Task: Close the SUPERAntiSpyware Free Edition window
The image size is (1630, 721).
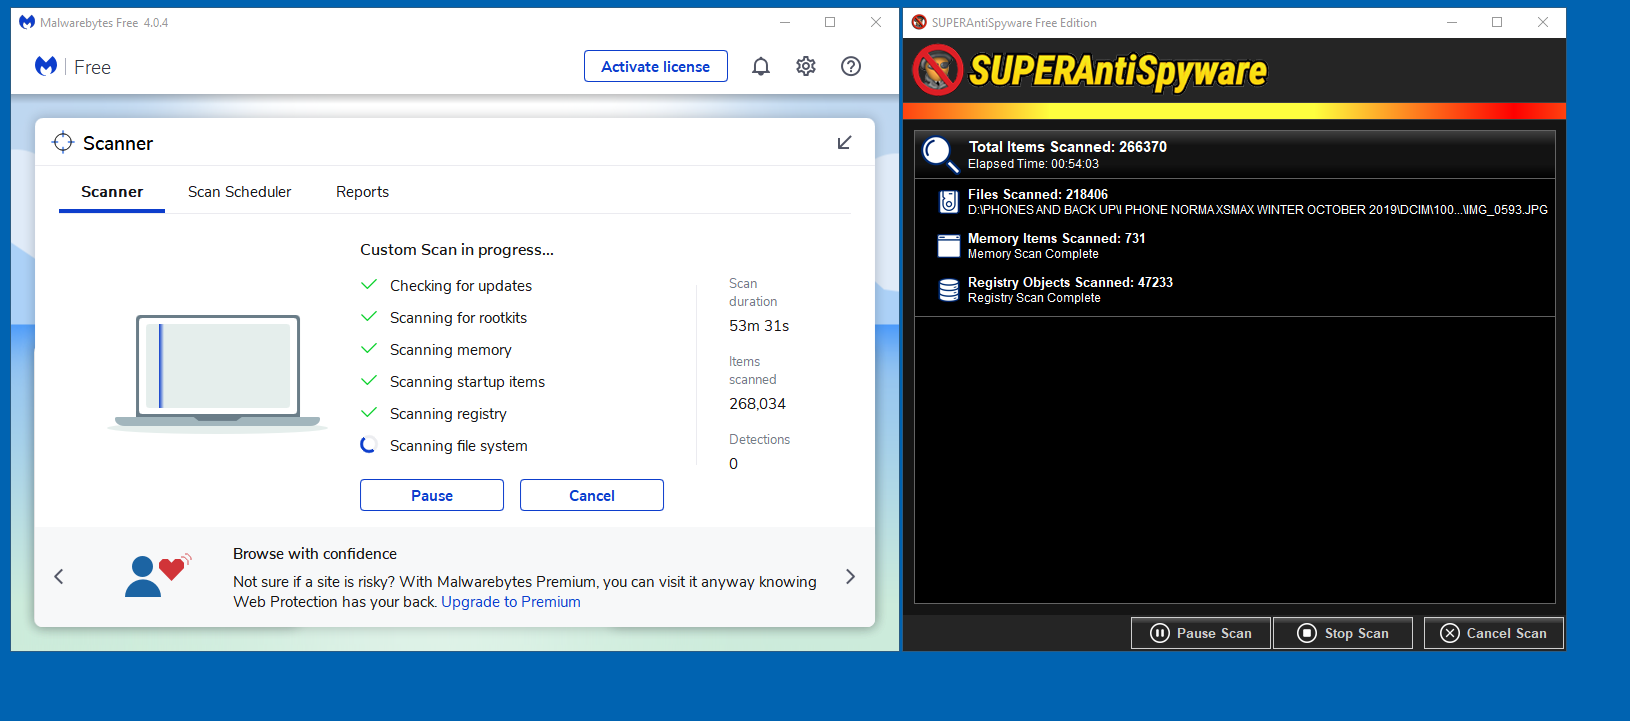Action: click(x=1543, y=22)
